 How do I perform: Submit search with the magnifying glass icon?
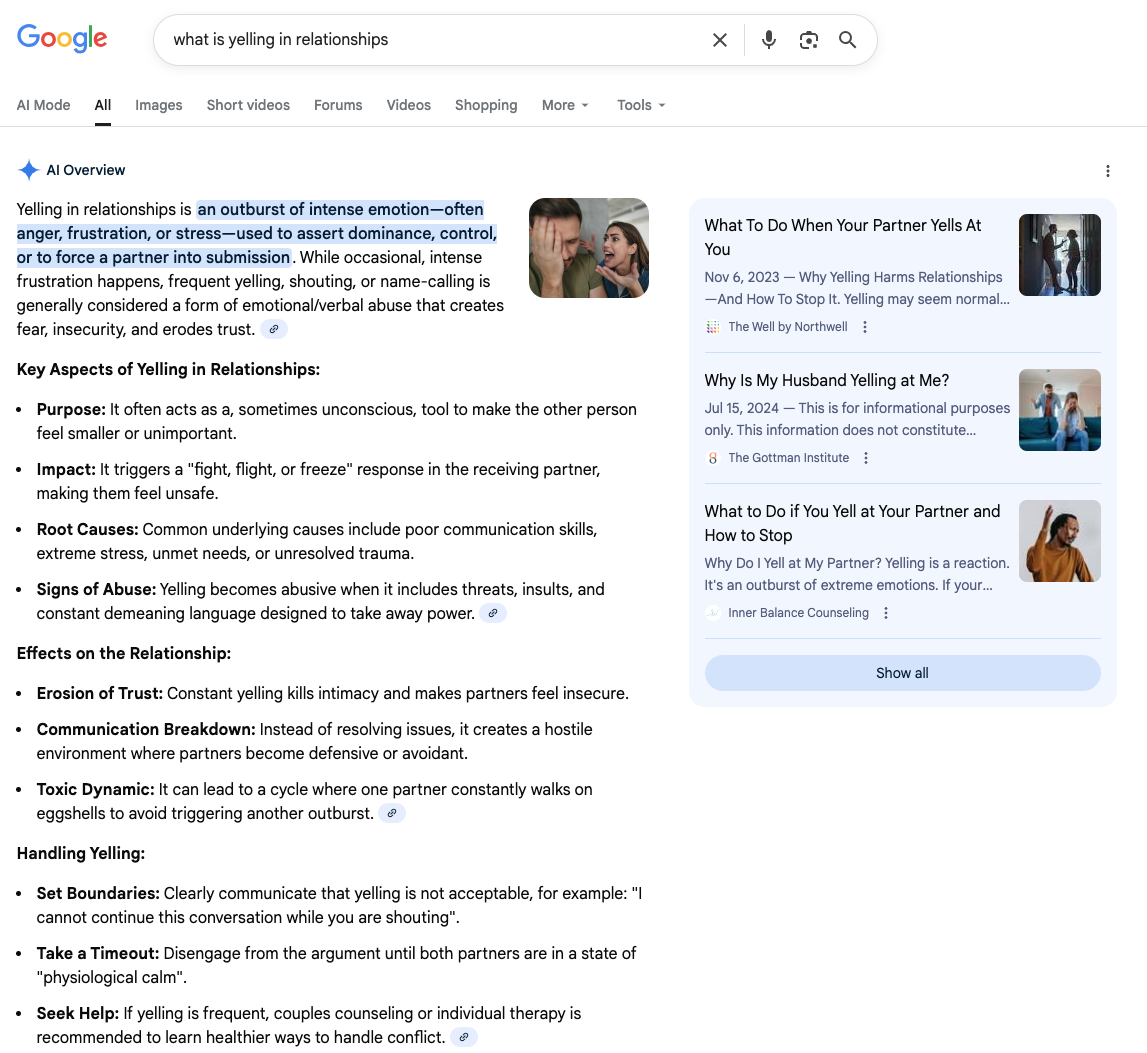847,40
